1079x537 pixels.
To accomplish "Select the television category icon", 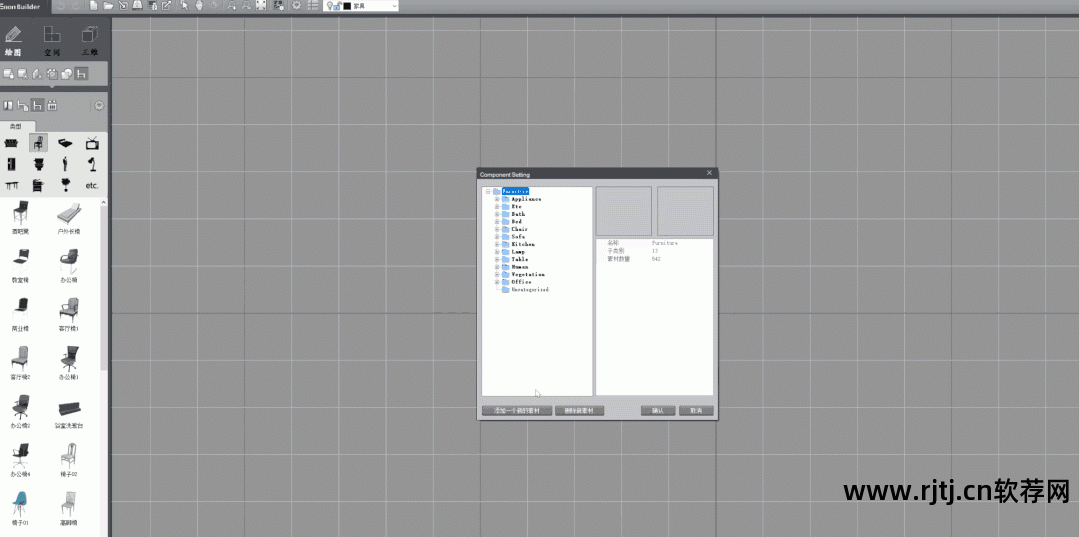I will point(92,143).
